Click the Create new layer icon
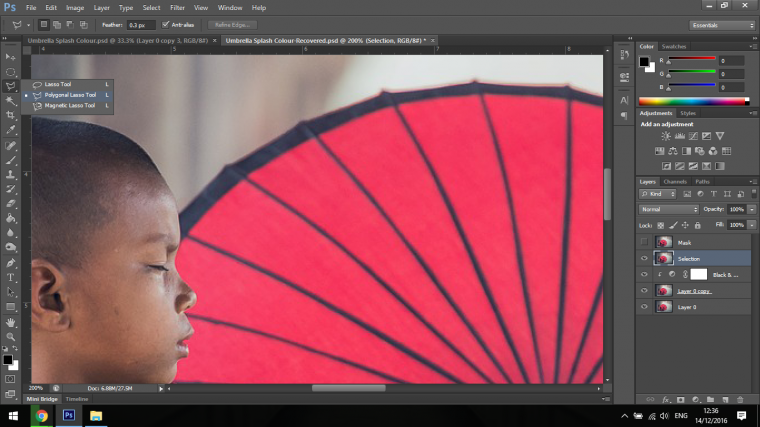Image resolution: width=760 pixels, height=427 pixels. click(x=725, y=400)
